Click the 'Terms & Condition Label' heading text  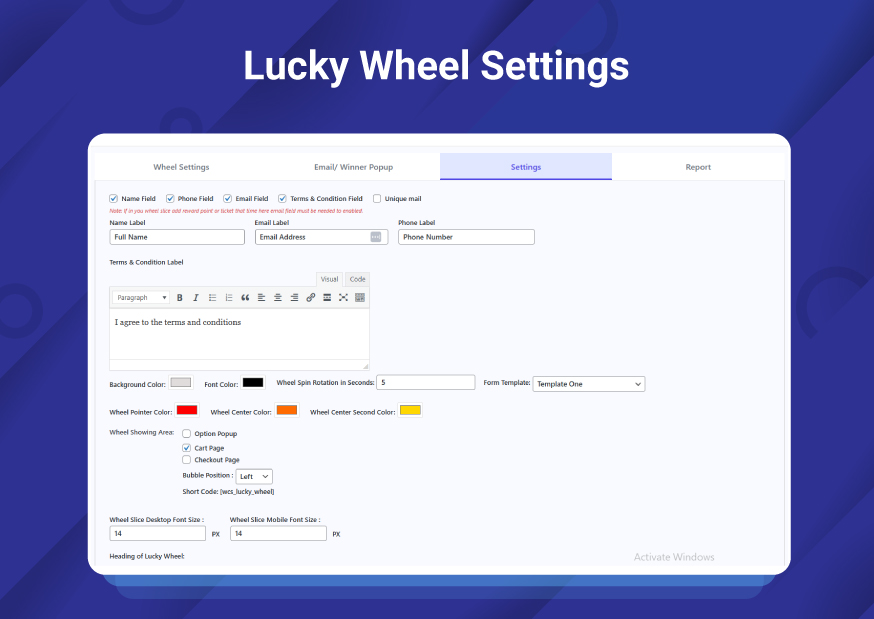(146, 262)
